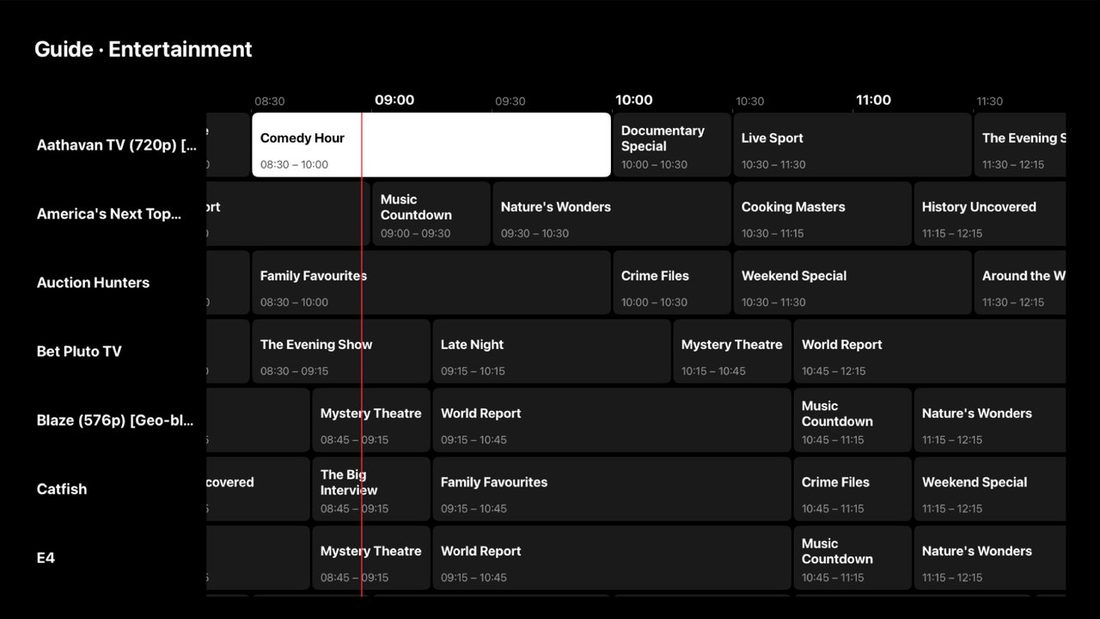
Task: Click the 10:00 time marker
Action: point(634,100)
